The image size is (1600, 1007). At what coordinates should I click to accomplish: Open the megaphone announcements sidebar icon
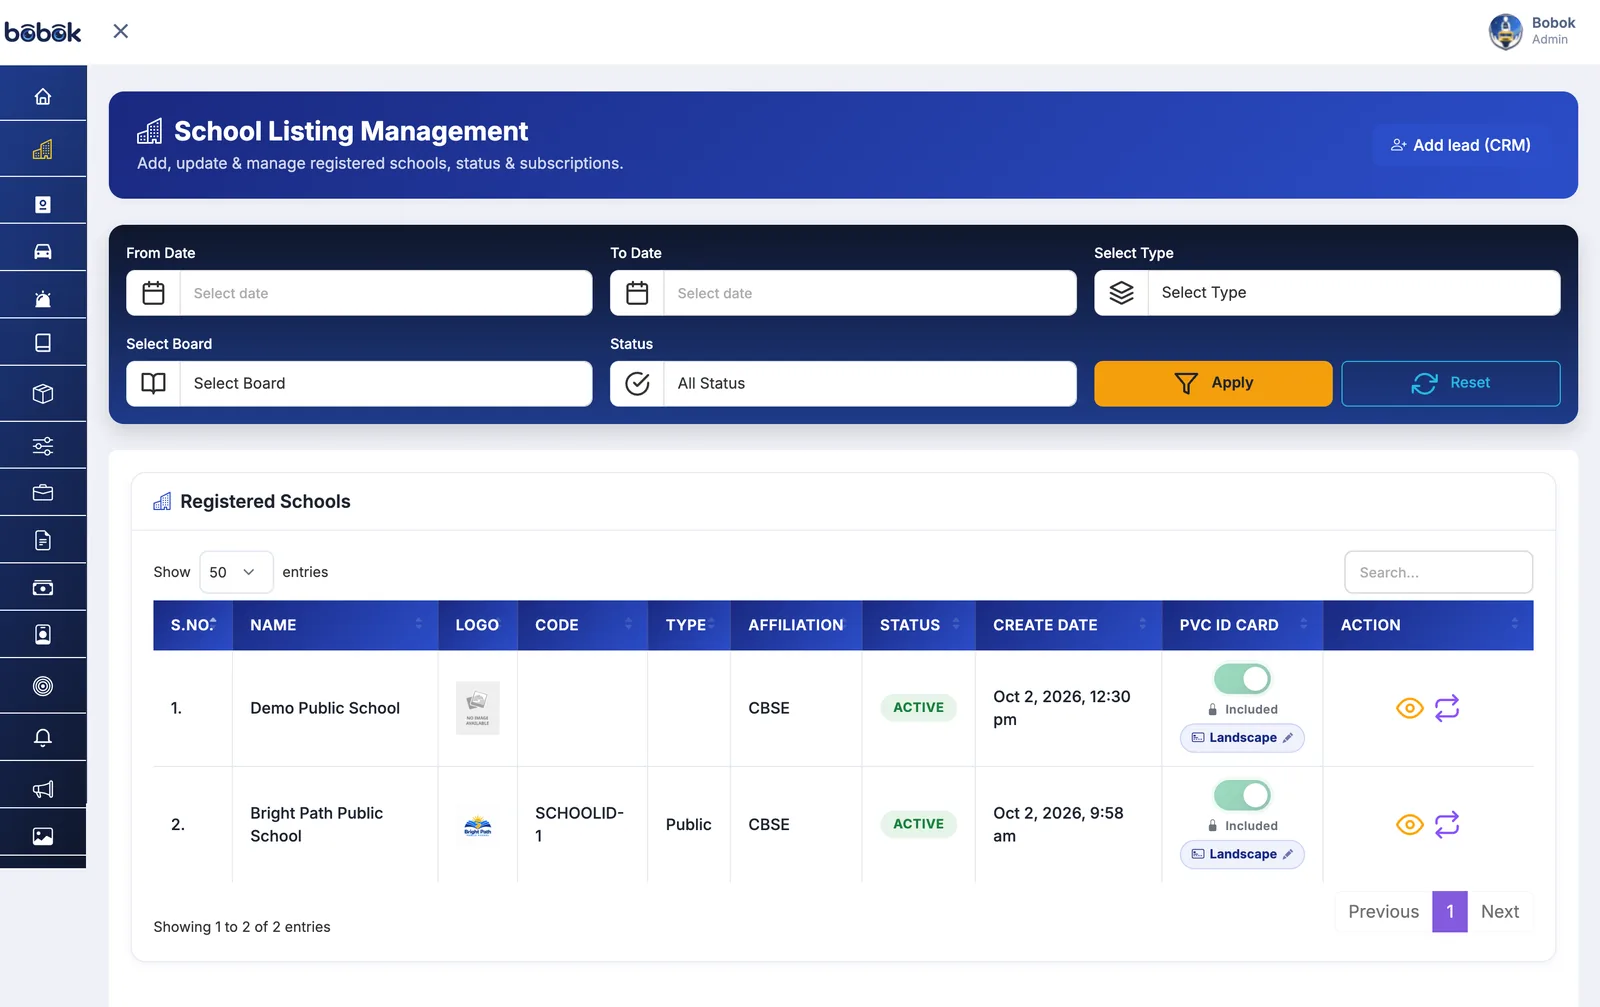point(43,790)
